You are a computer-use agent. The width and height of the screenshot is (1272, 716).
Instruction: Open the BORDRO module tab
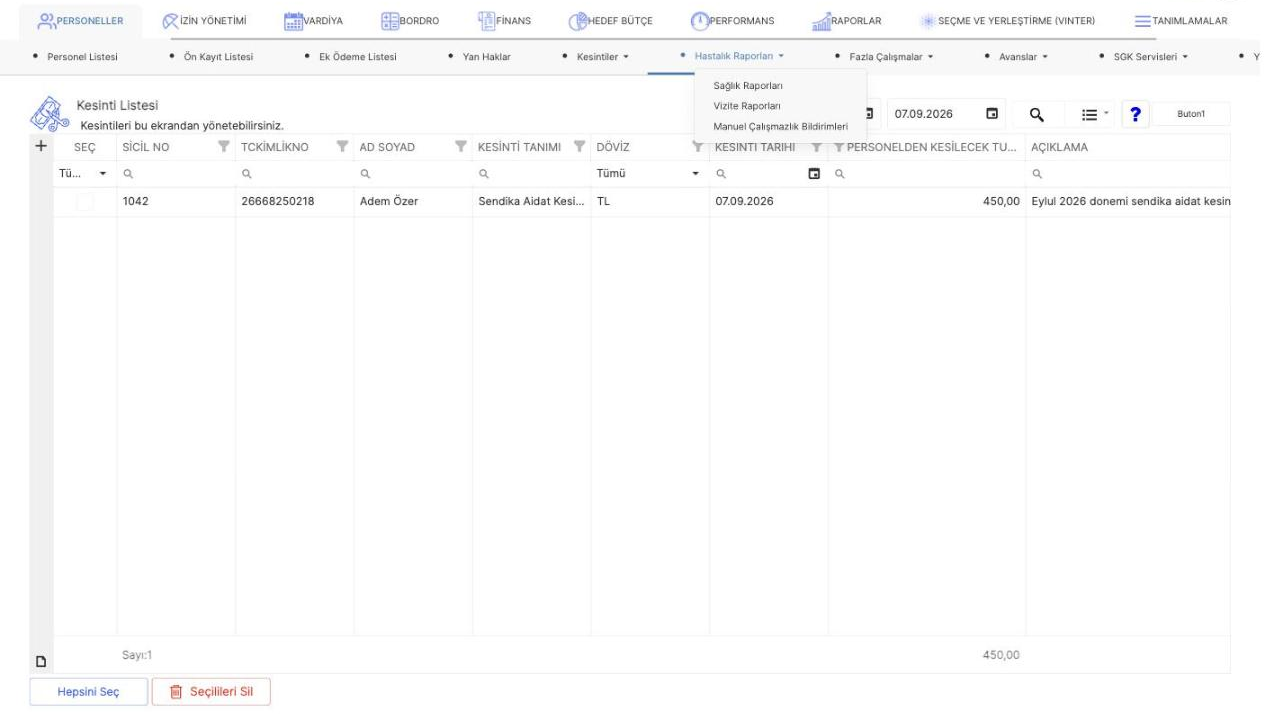[410, 19]
